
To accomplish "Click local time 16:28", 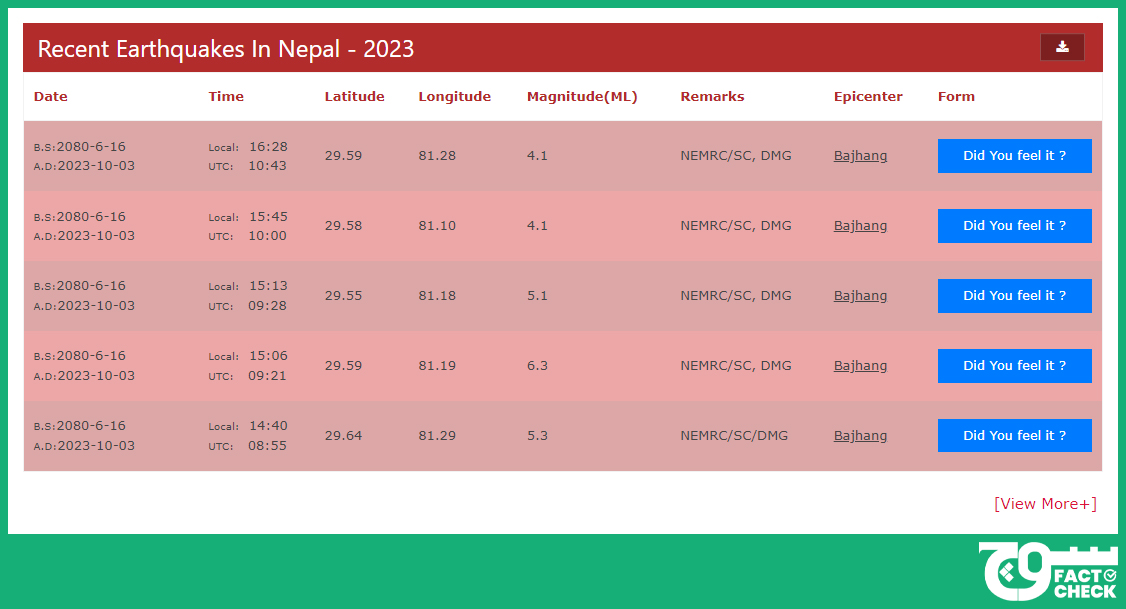I will coord(269,147).
